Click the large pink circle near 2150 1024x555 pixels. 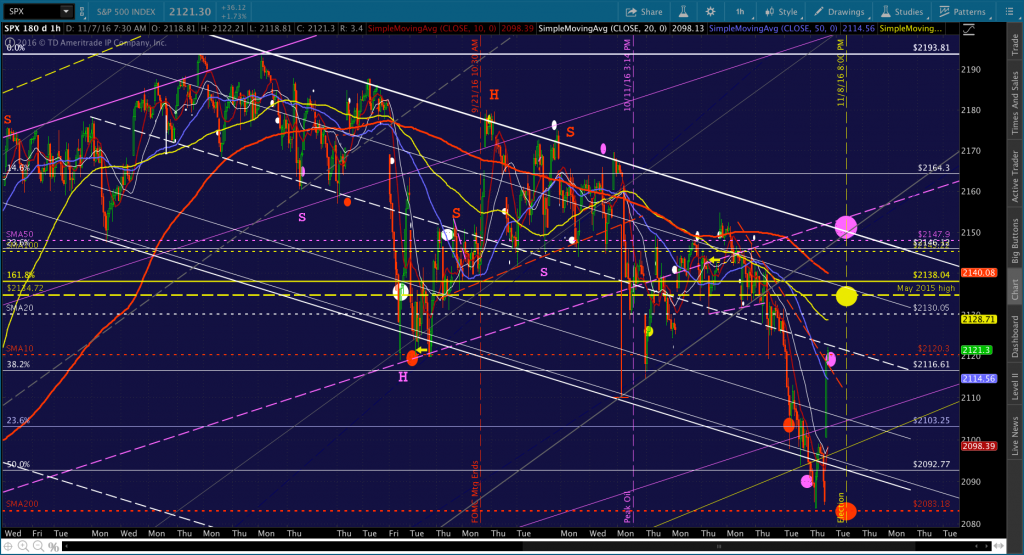[x=846, y=227]
